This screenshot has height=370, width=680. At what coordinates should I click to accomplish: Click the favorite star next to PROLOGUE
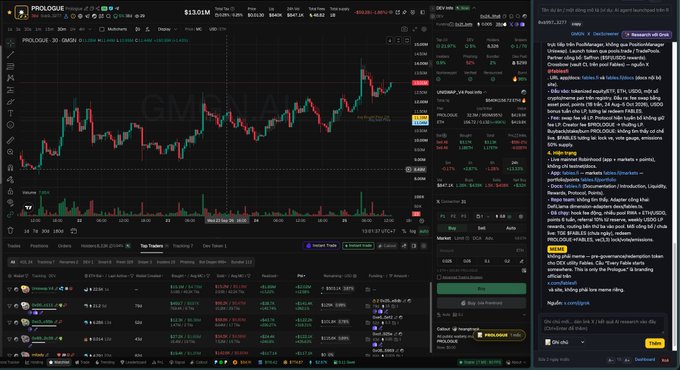[9, 12]
